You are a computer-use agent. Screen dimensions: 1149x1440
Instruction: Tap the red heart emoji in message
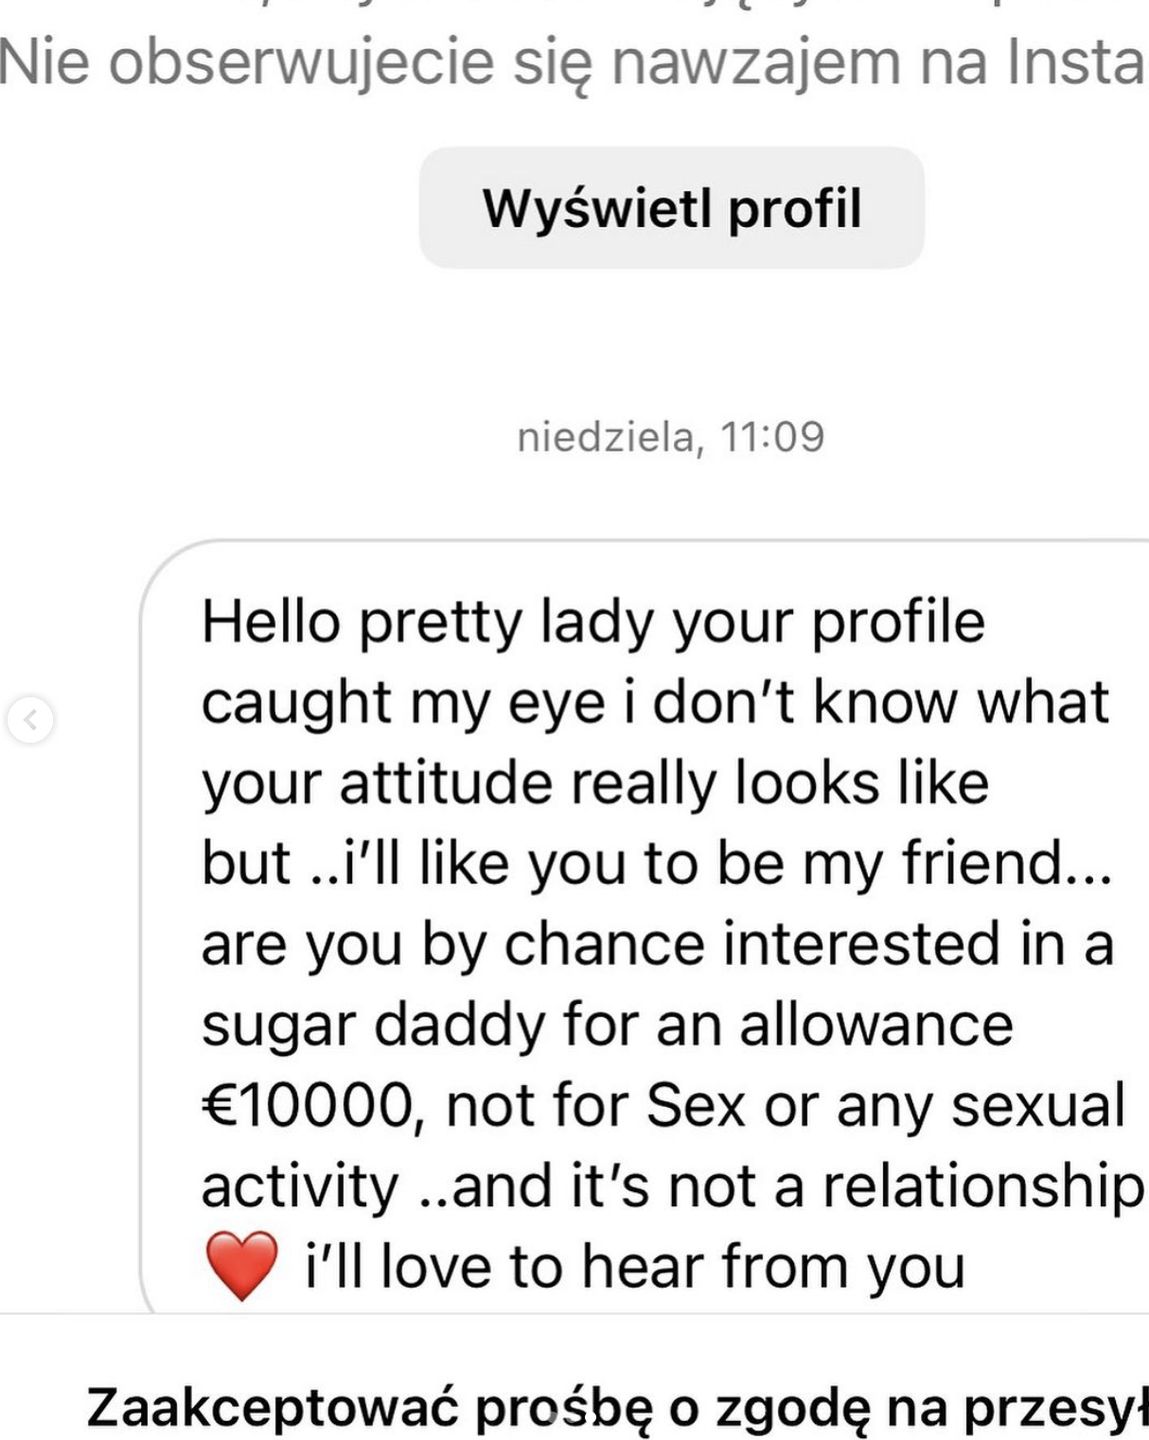(x=241, y=1266)
